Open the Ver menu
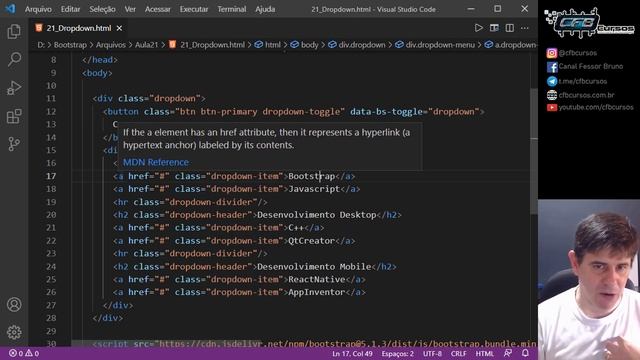The image size is (640, 360). click(x=130, y=9)
